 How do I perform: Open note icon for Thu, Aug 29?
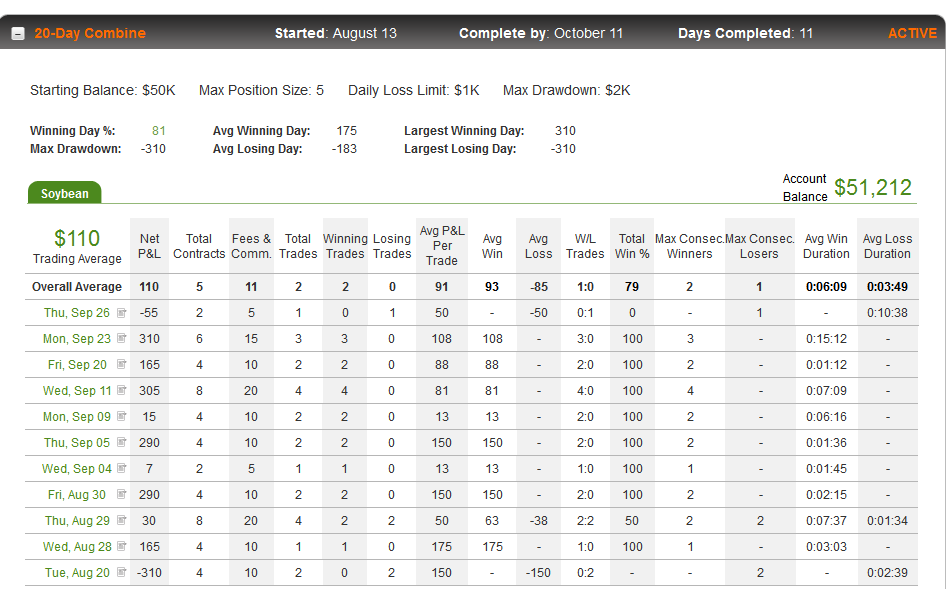[122, 520]
